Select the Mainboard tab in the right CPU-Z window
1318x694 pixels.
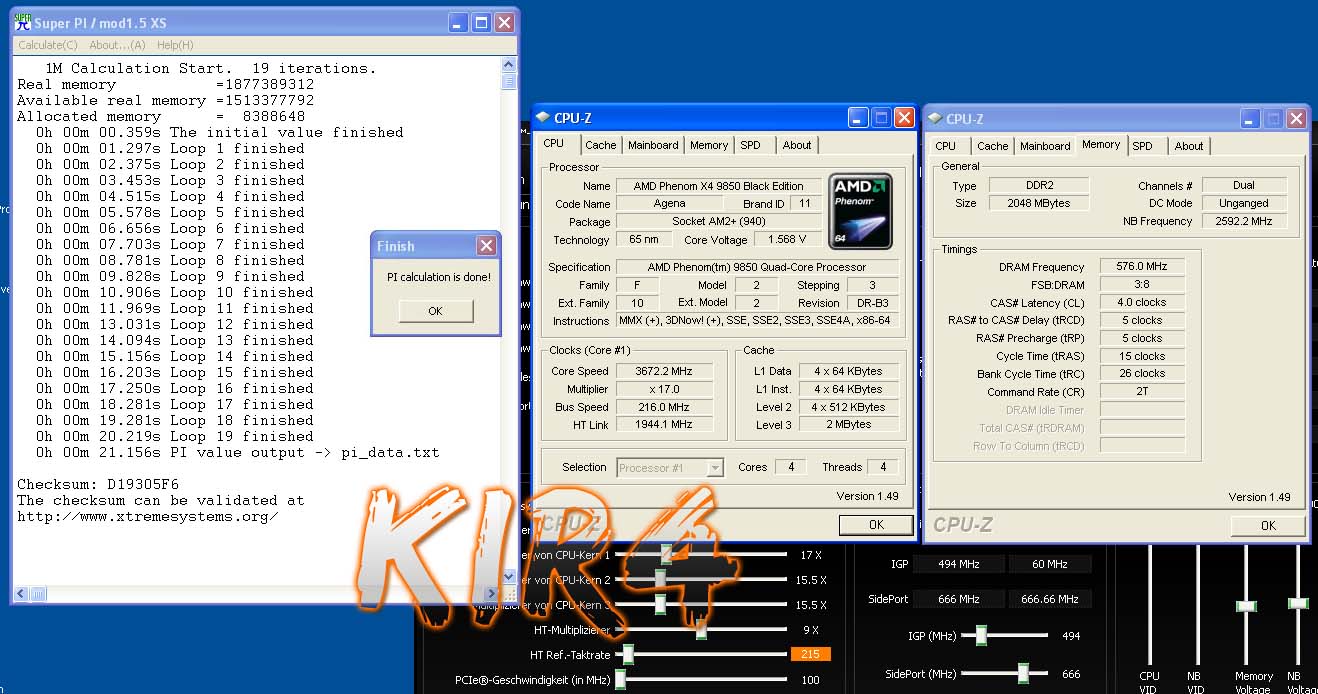(x=1045, y=146)
